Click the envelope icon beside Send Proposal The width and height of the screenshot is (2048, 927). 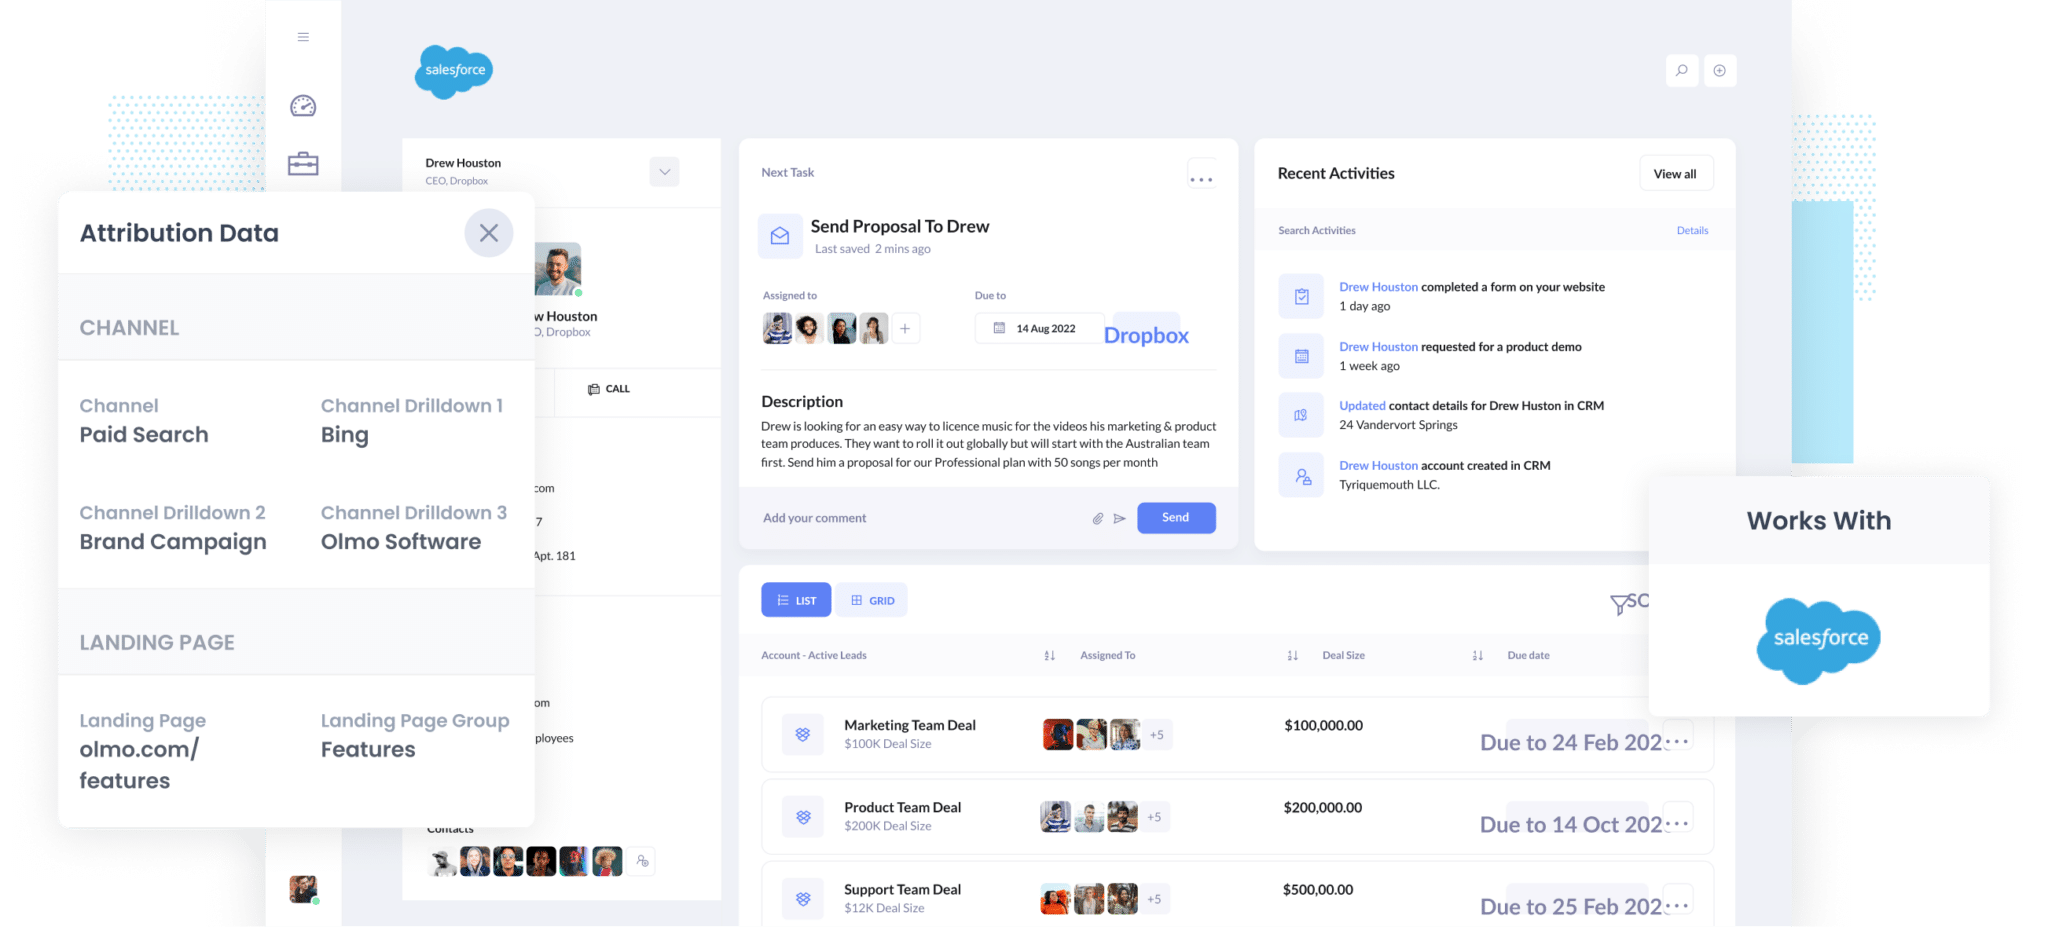(x=780, y=236)
